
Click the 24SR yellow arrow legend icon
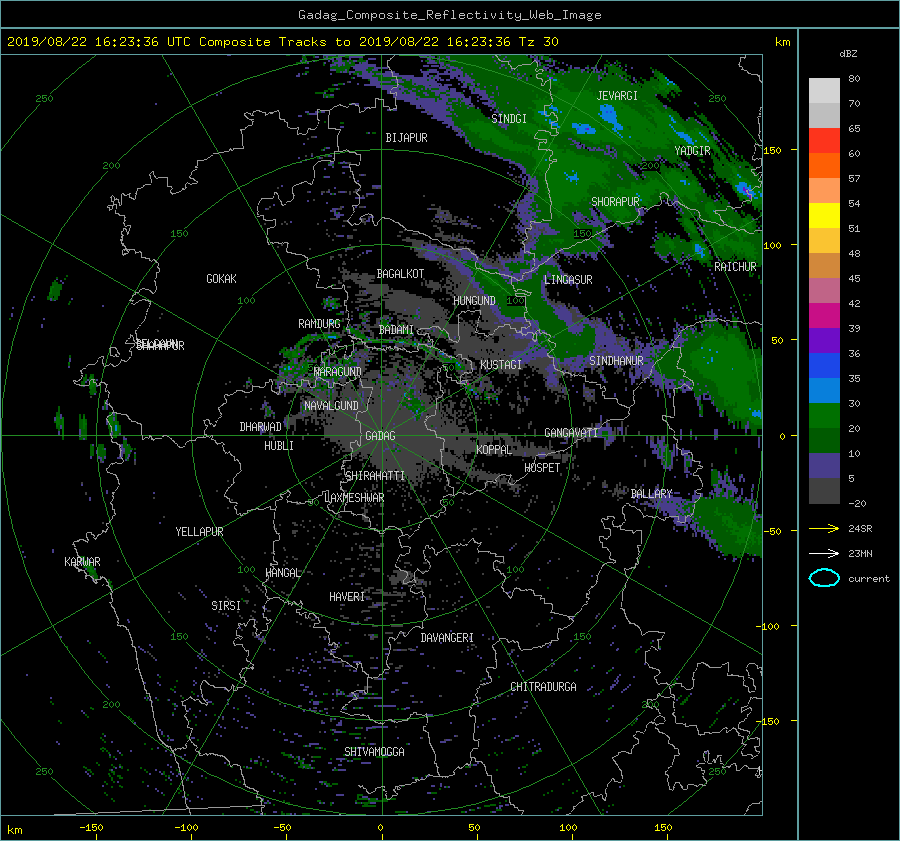coord(824,528)
